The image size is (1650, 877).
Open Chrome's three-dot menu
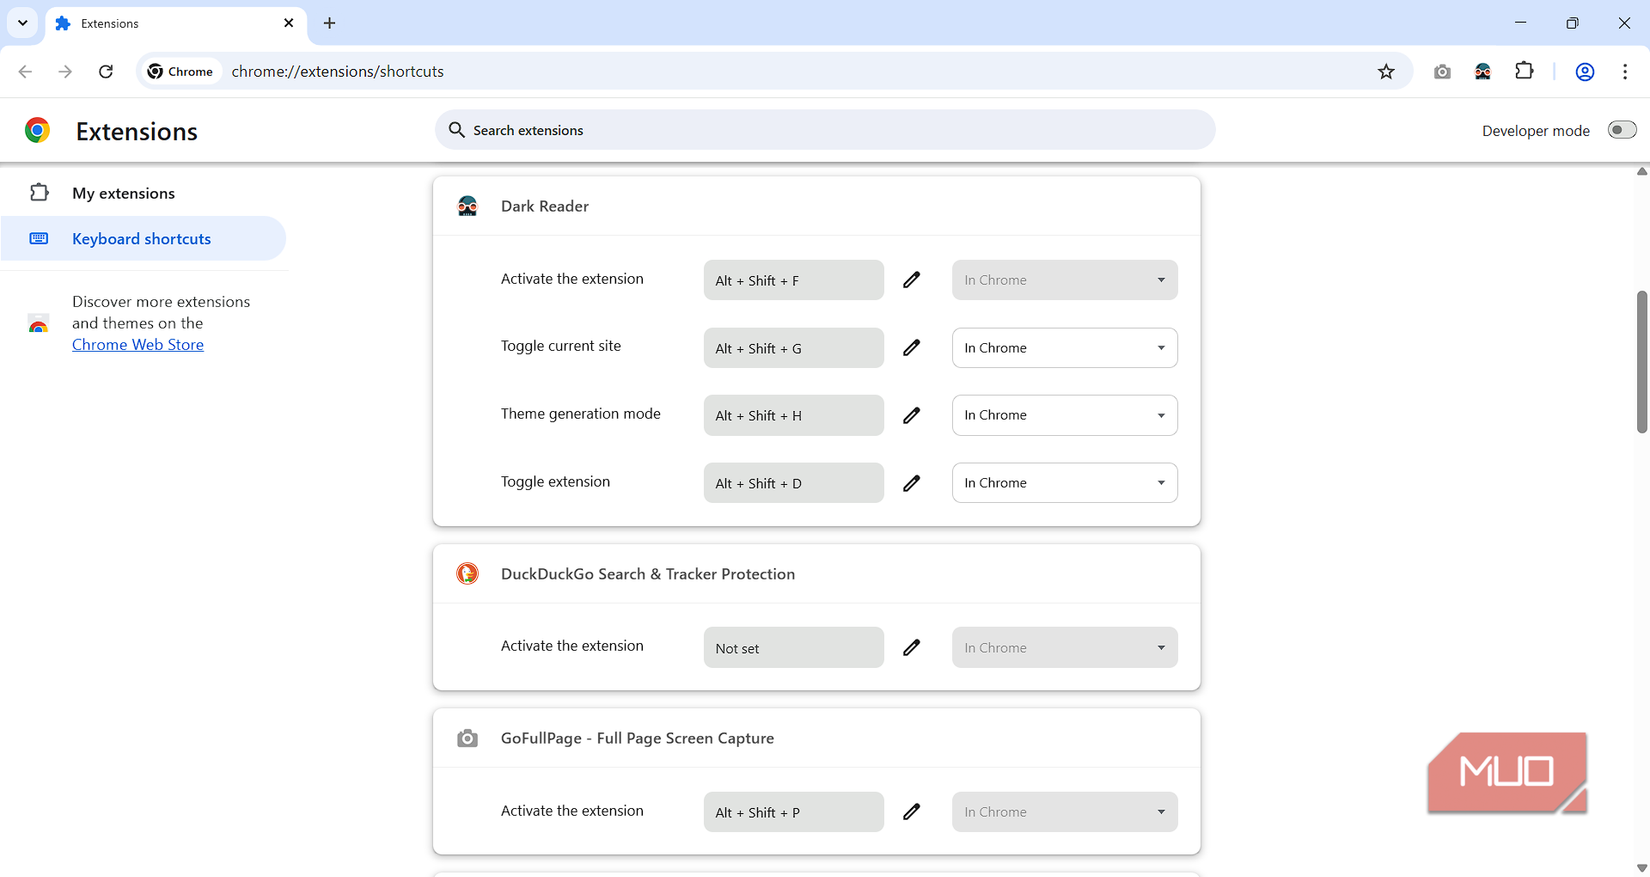[x=1625, y=72]
